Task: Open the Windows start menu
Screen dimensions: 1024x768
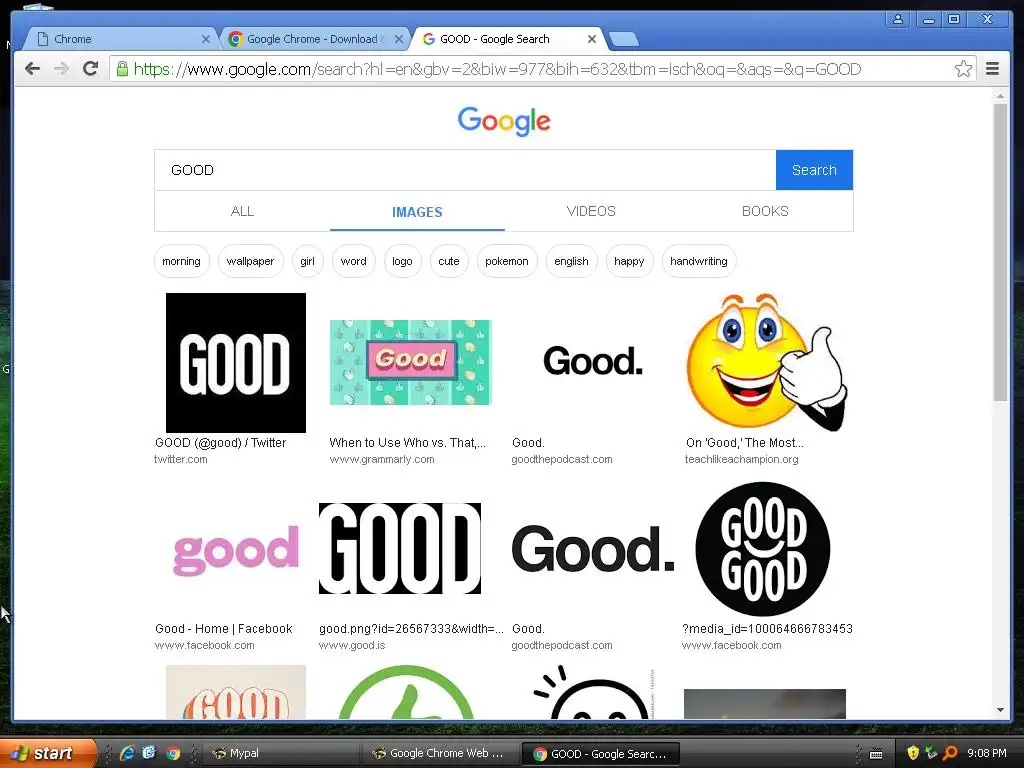Action: tap(47, 753)
